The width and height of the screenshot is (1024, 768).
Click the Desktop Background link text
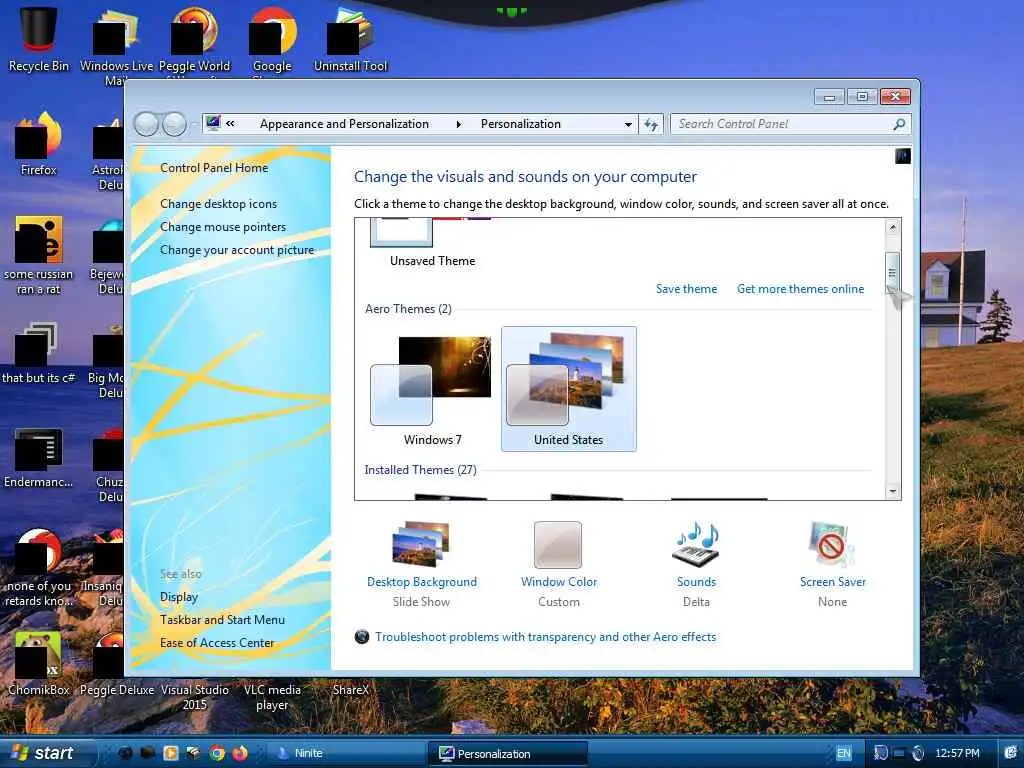422,582
